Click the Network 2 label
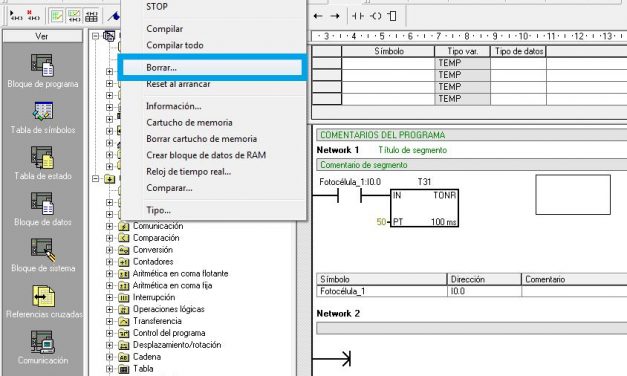Screen dimensions: 627x376 click(338, 314)
